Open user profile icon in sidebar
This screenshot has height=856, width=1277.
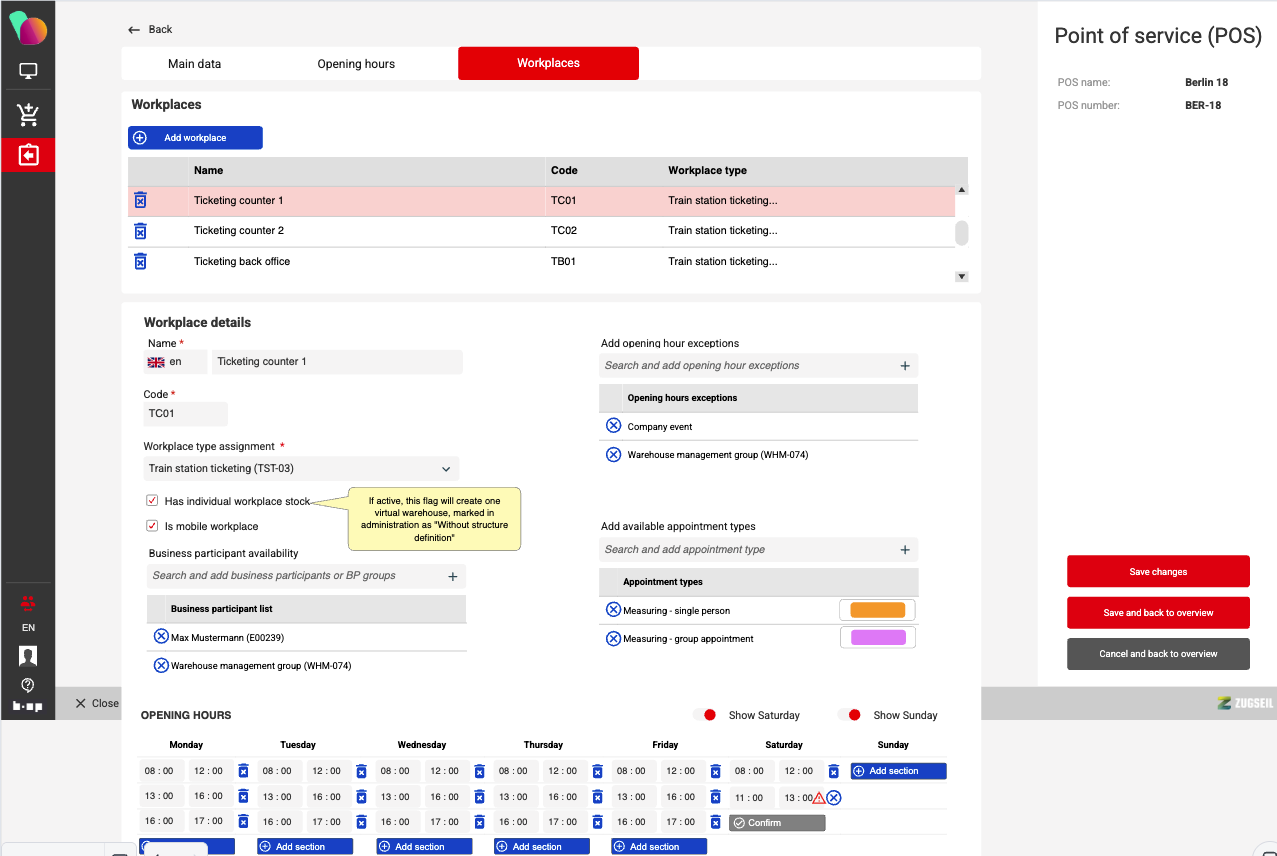28,656
